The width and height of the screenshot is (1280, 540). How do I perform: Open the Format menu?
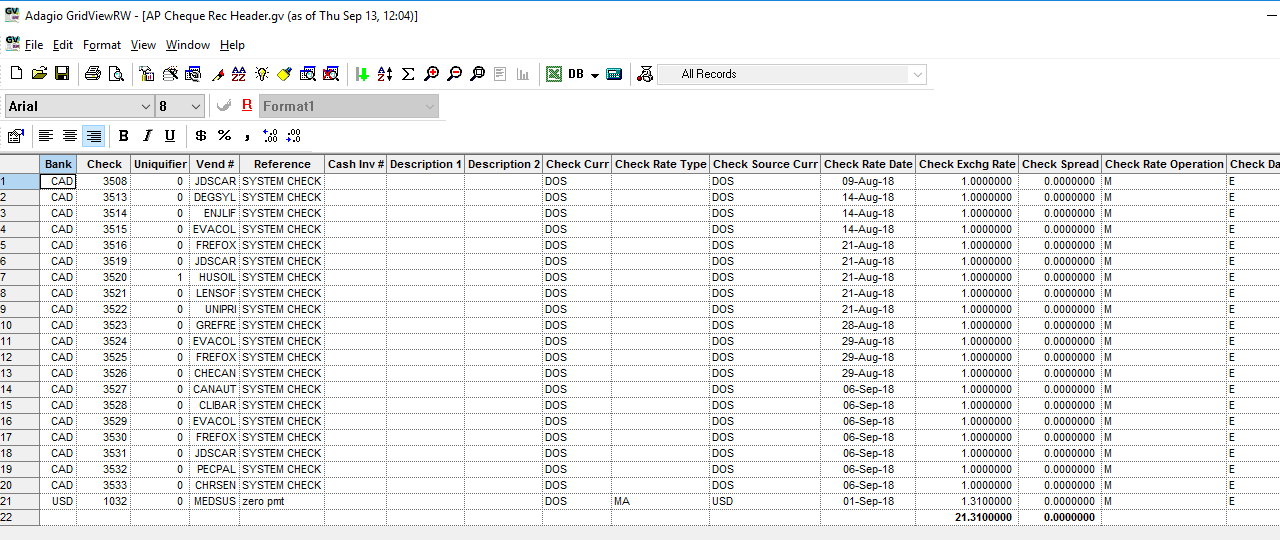[x=102, y=45]
